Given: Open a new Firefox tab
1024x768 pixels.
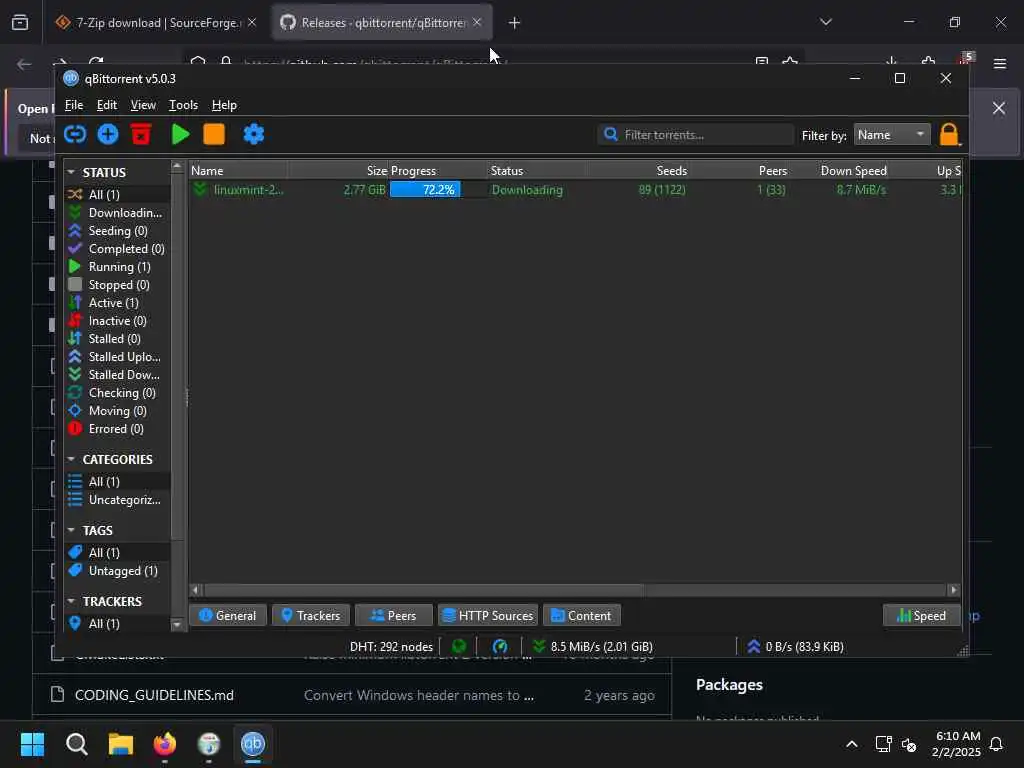Looking at the screenshot, I should tap(514, 23).
